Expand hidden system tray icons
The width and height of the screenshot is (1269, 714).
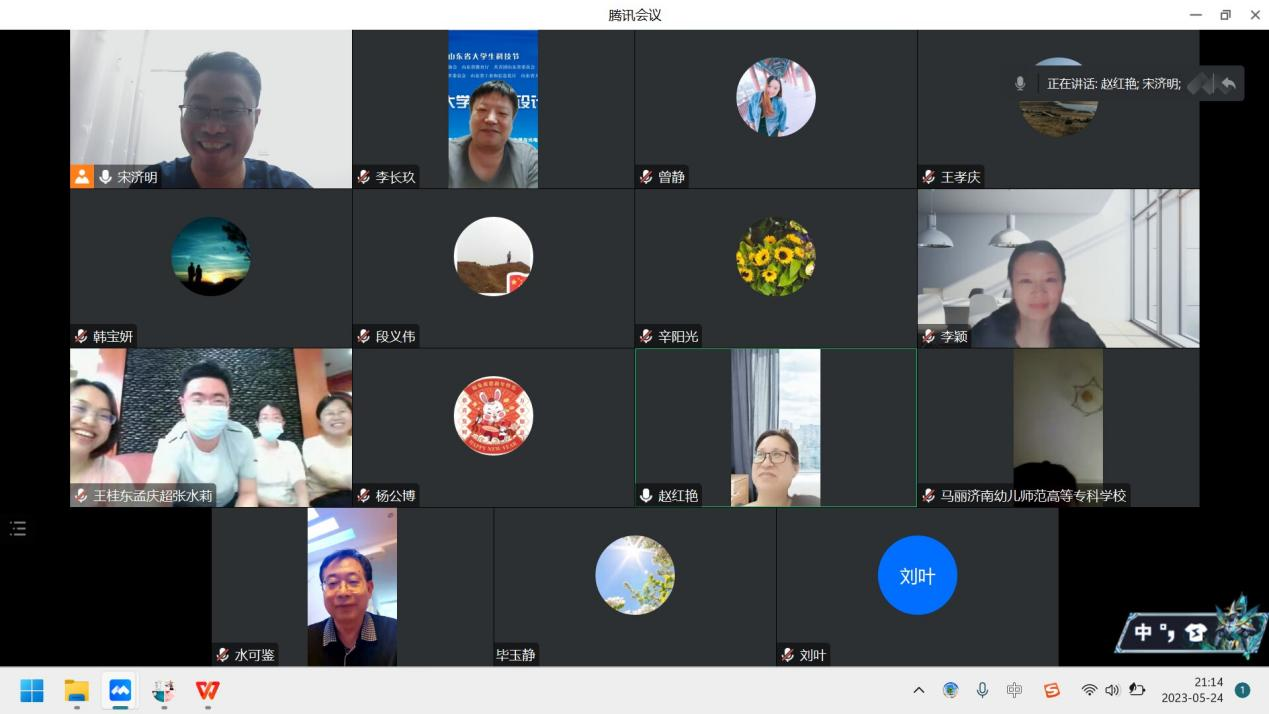point(919,690)
